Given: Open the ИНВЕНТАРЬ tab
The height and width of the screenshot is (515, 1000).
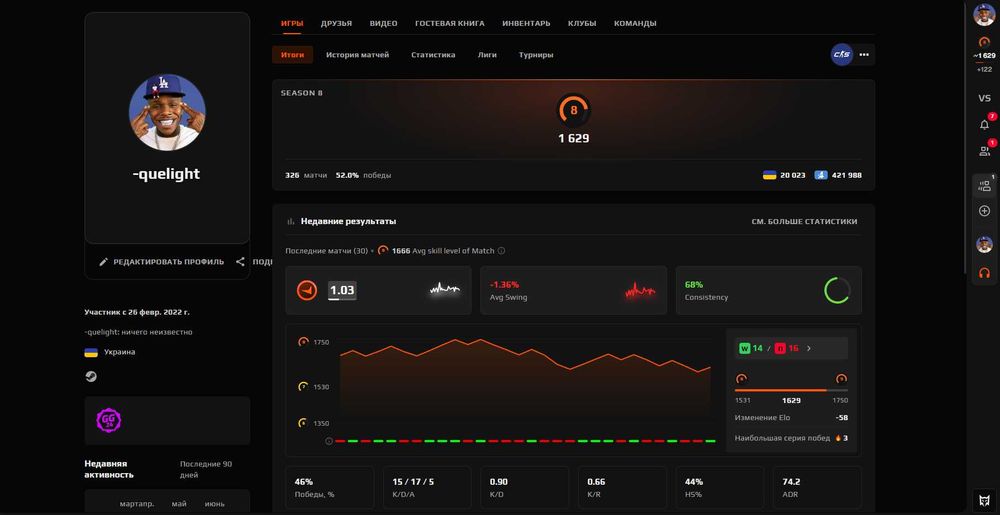Looking at the screenshot, I should click(x=526, y=24).
